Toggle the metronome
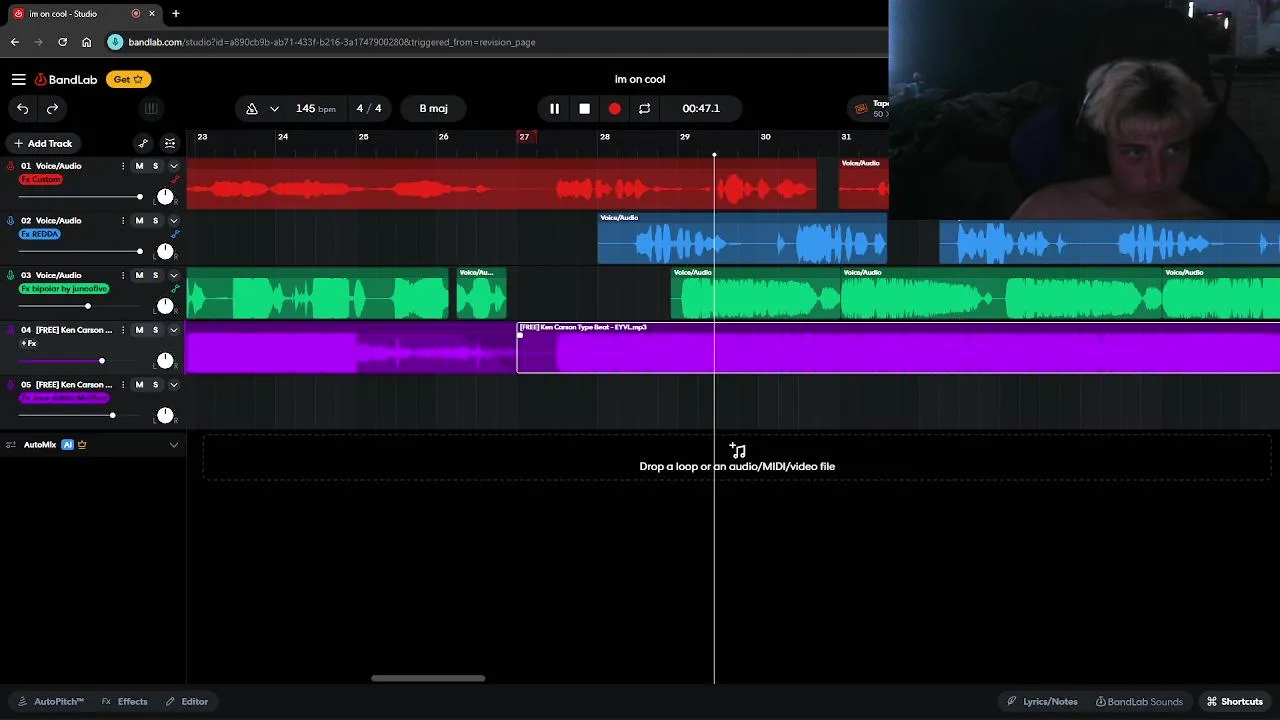1280x720 pixels. [x=252, y=108]
